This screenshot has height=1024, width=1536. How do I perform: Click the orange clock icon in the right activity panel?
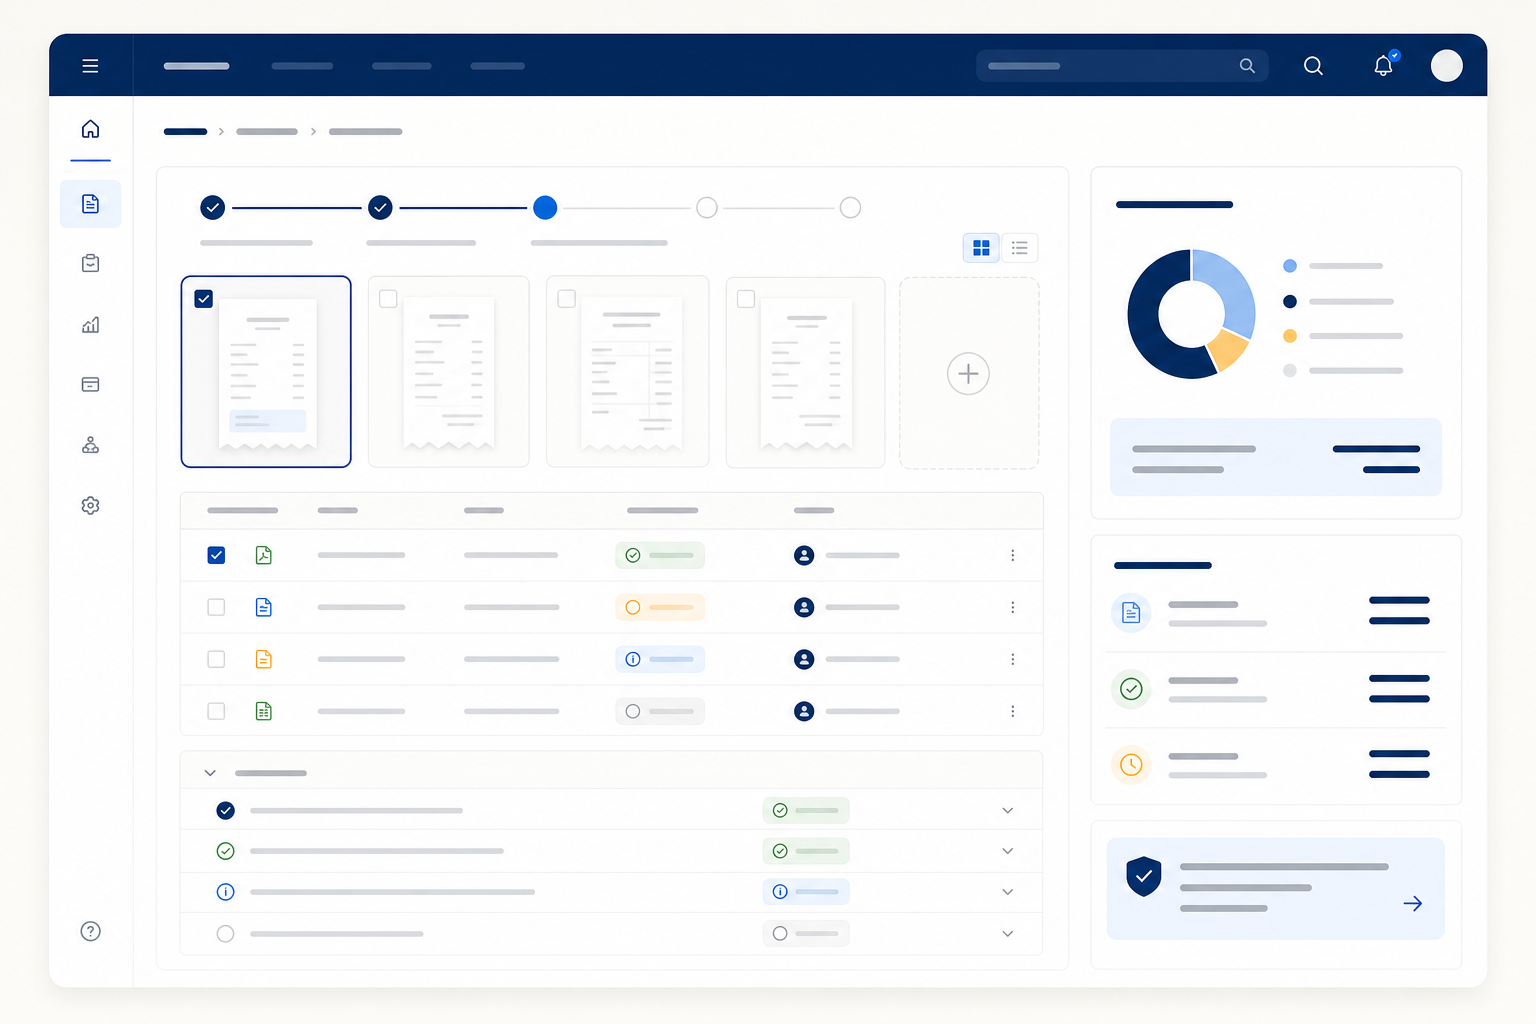point(1131,765)
